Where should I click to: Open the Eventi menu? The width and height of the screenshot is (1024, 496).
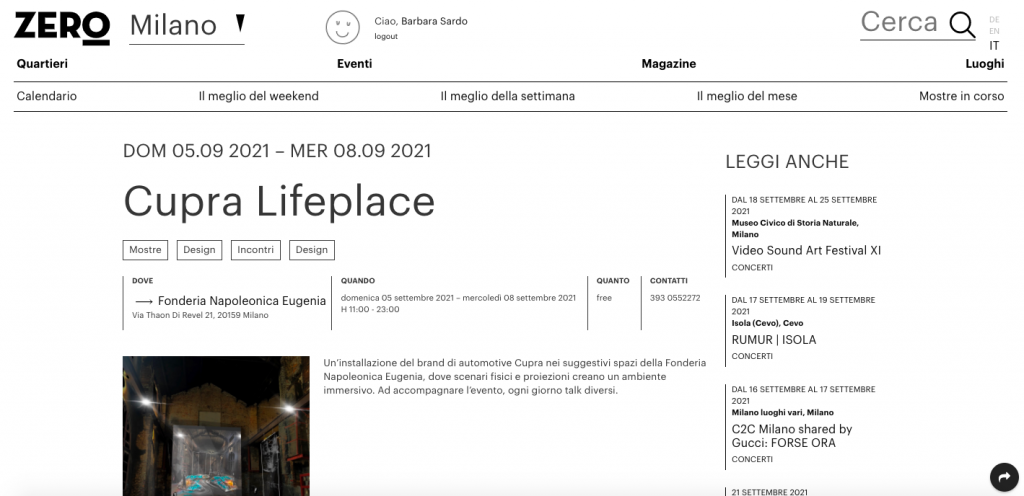pyautogui.click(x=355, y=64)
